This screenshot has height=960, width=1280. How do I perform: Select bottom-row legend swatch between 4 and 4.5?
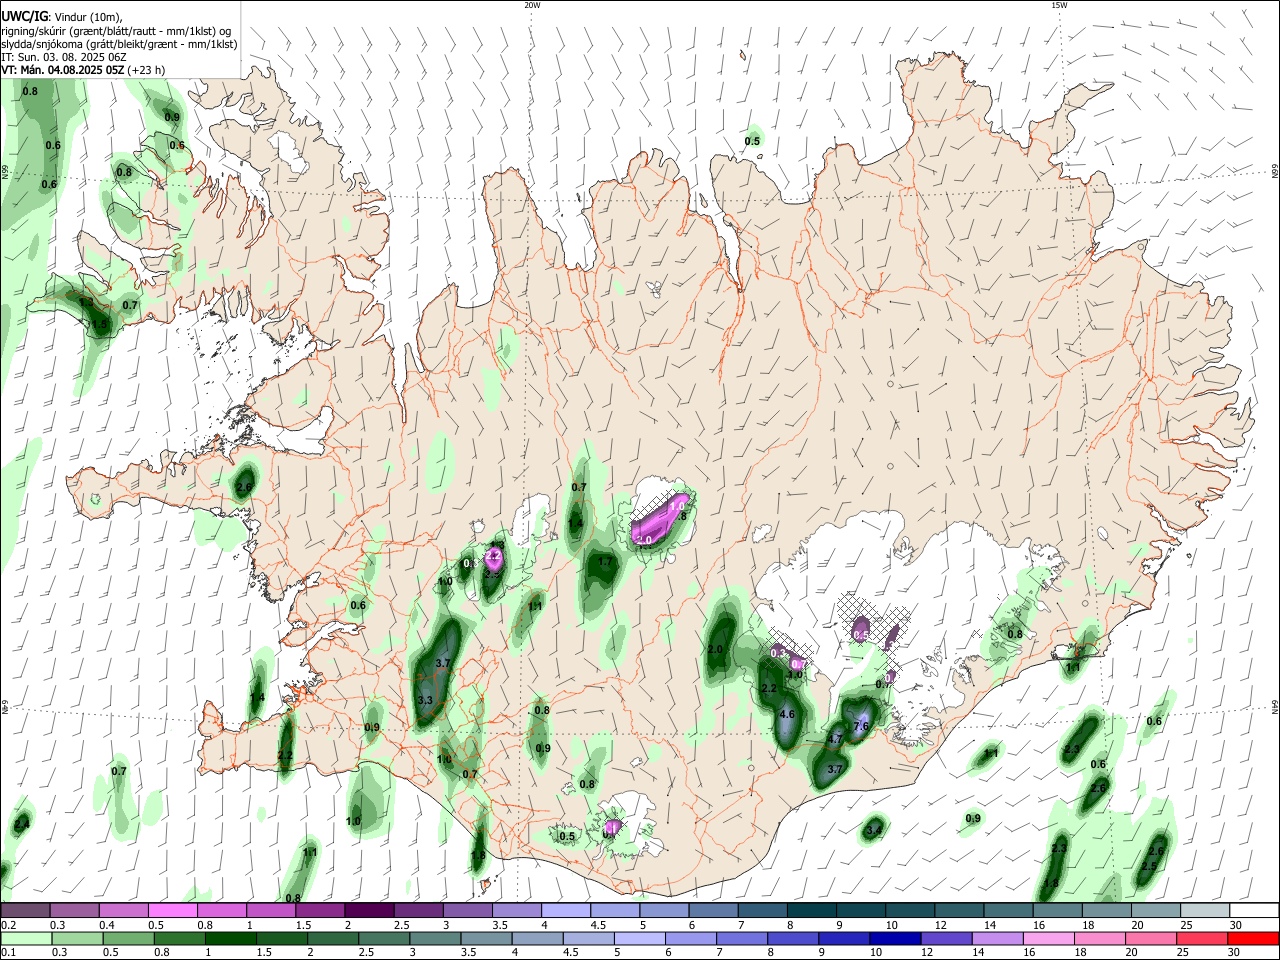point(537,938)
